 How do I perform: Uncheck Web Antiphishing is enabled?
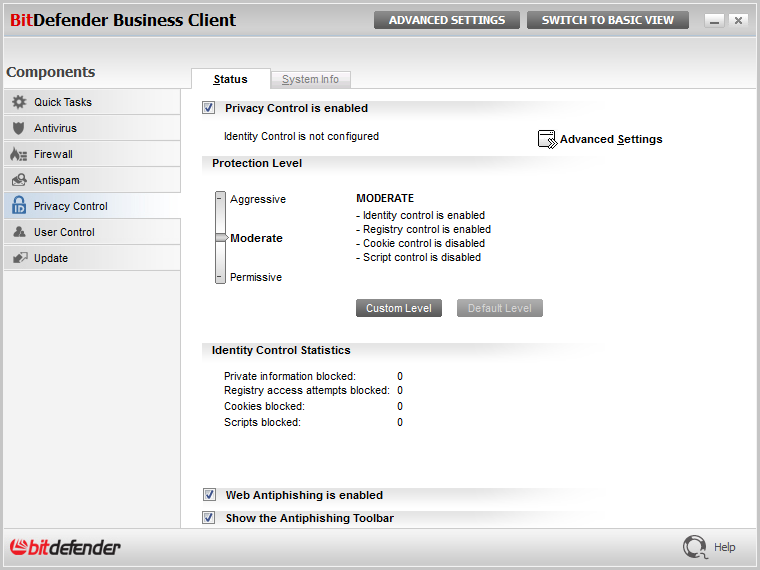pos(209,495)
